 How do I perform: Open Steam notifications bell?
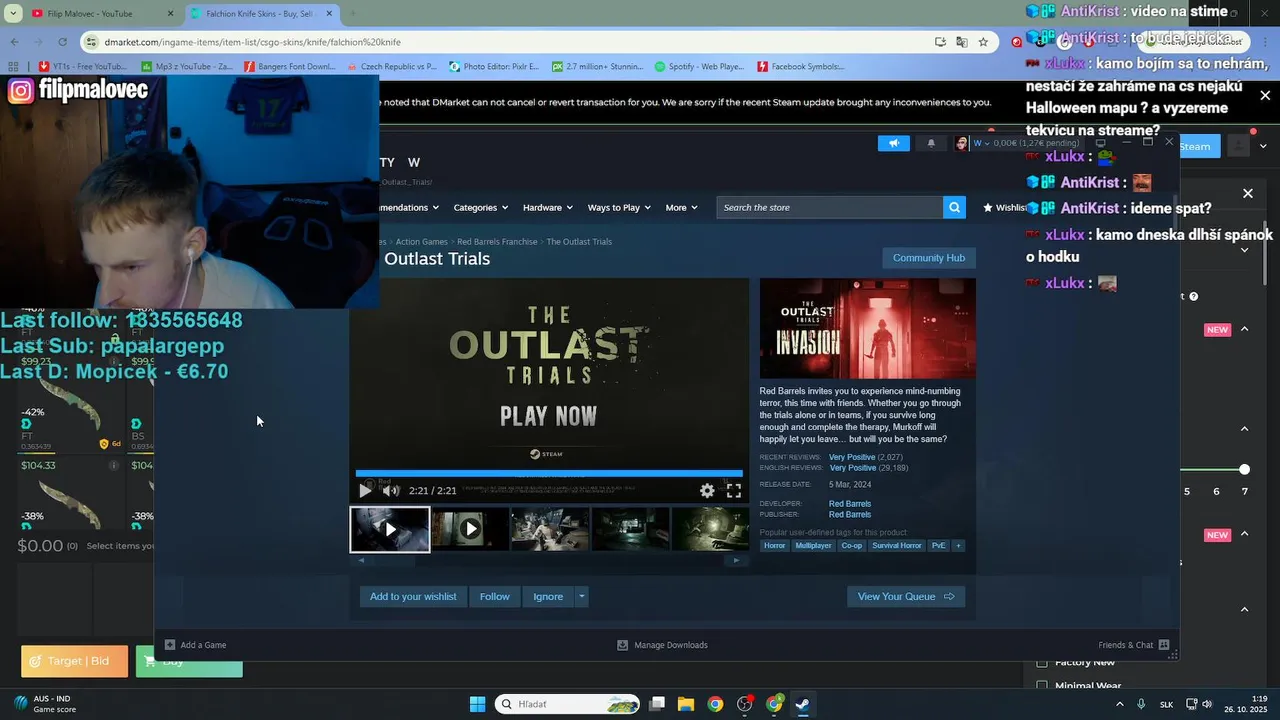(x=931, y=143)
